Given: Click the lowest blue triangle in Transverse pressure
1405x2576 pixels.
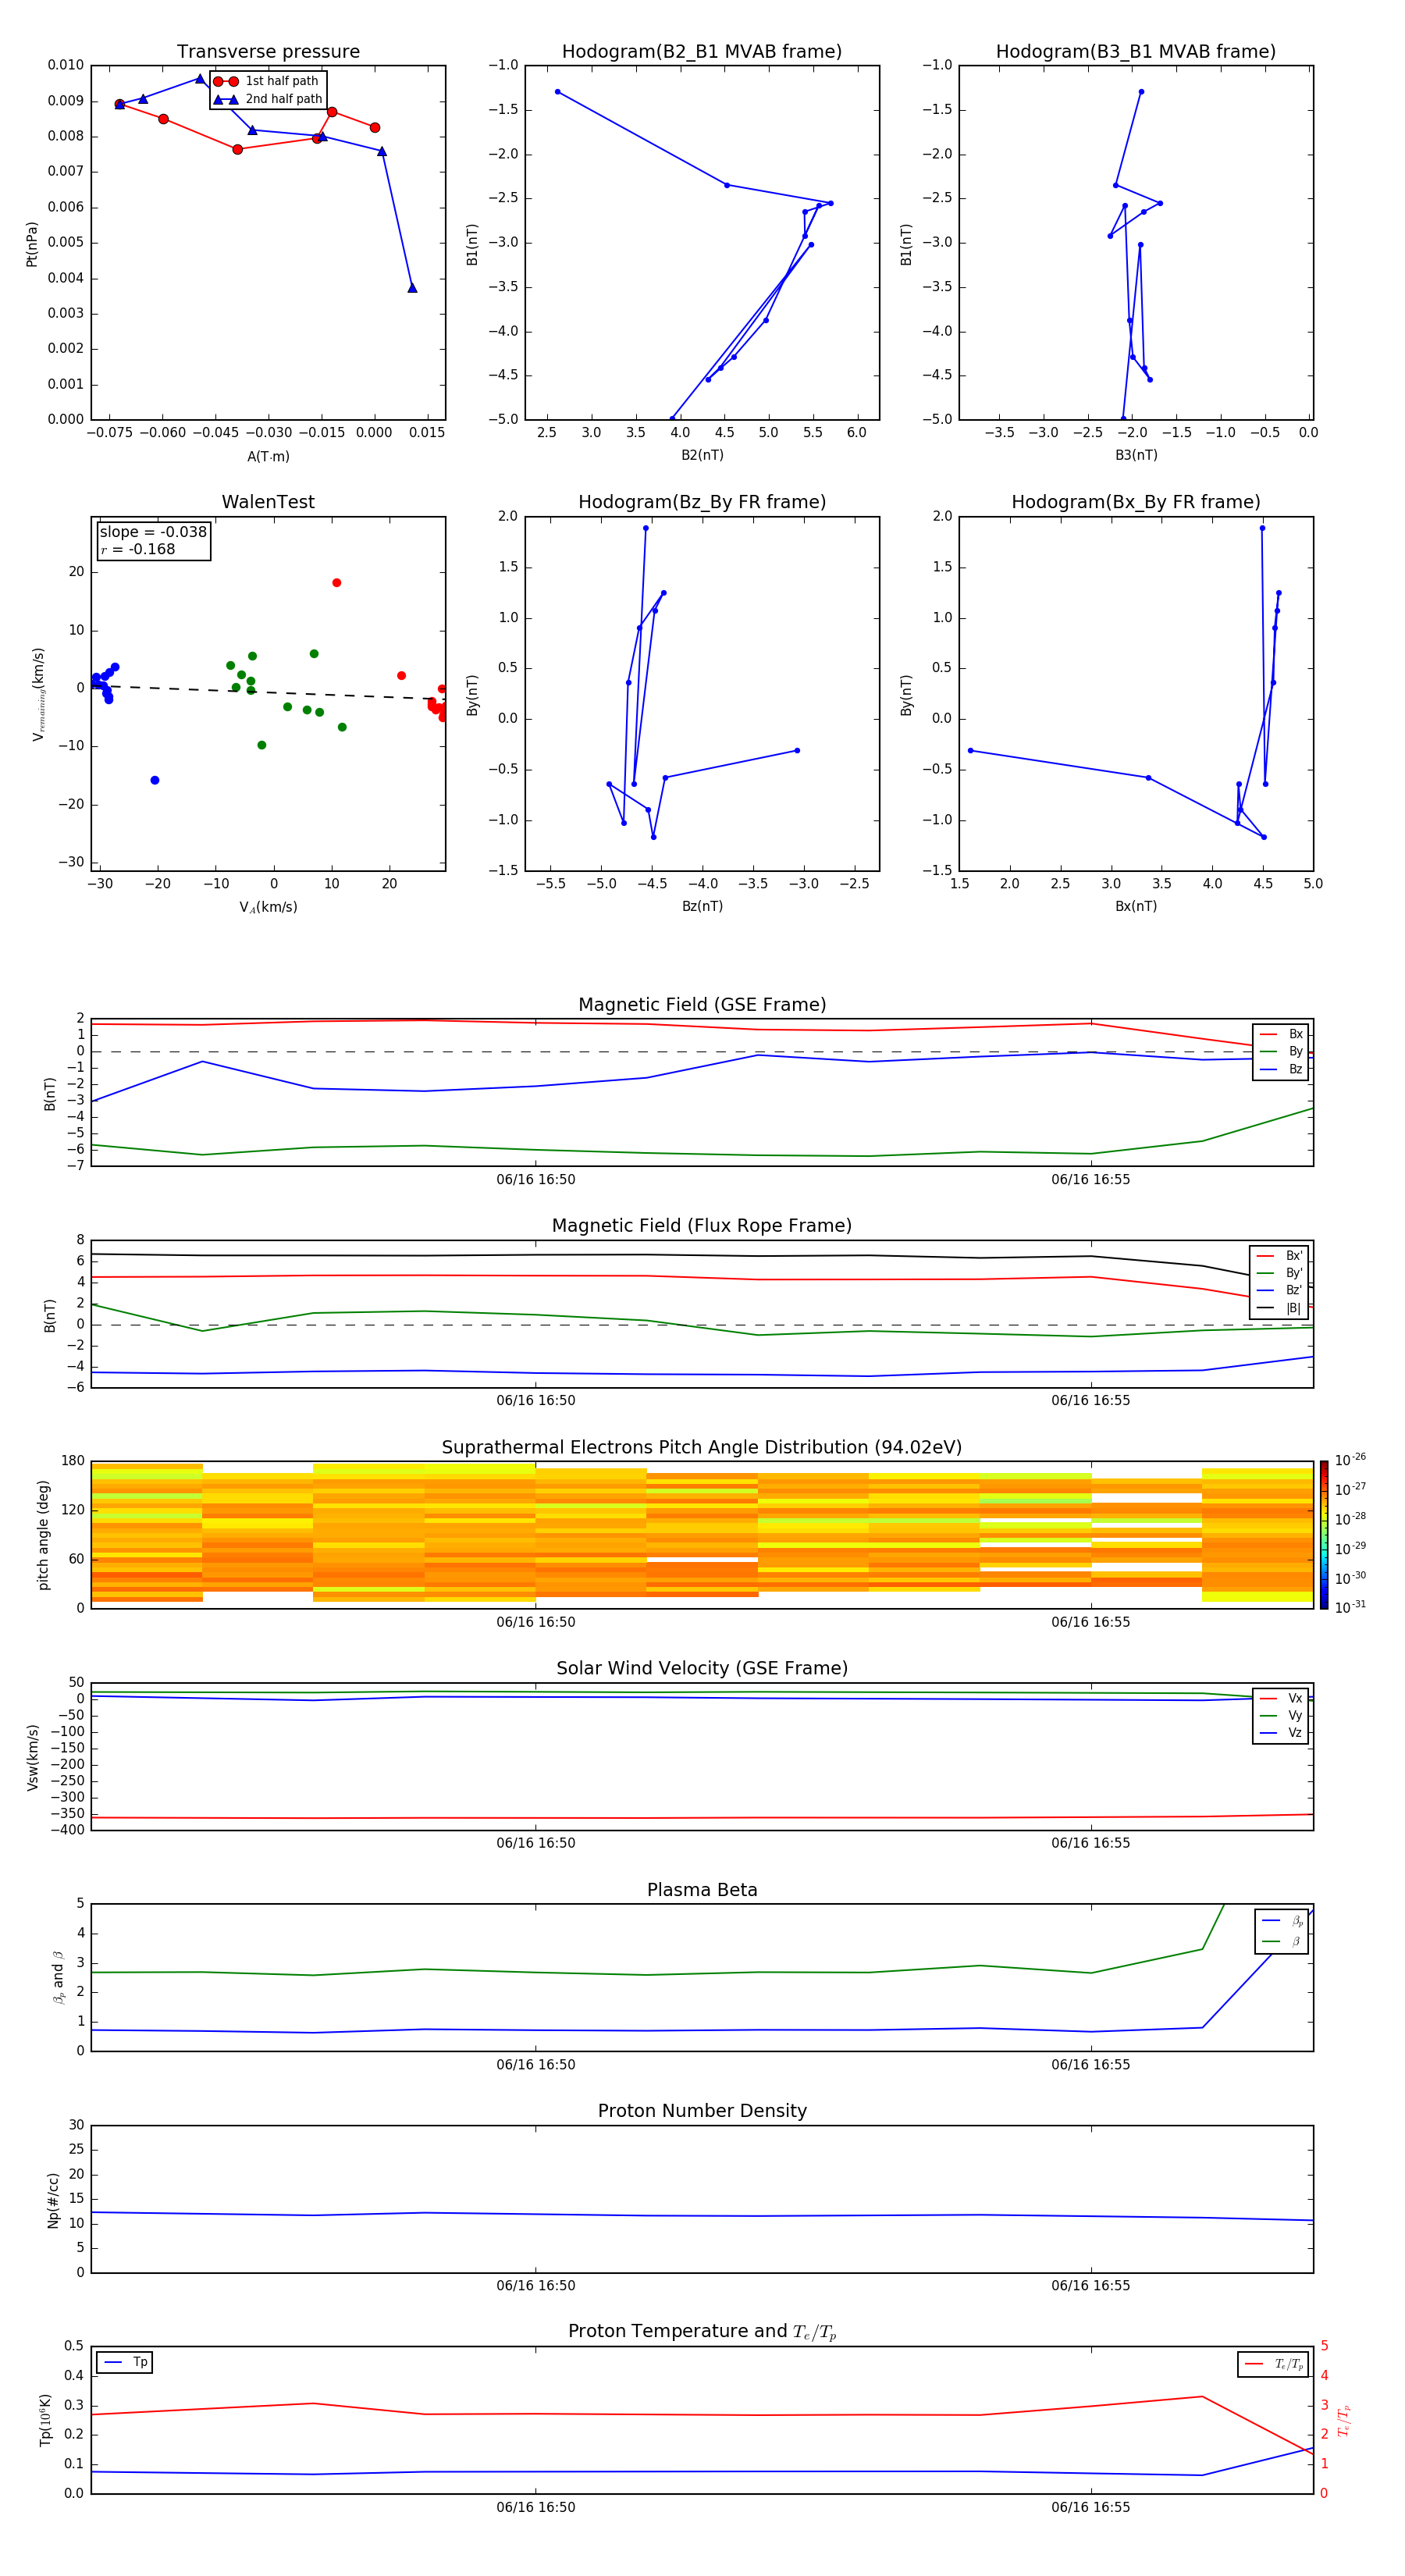Looking at the screenshot, I should point(412,288).
